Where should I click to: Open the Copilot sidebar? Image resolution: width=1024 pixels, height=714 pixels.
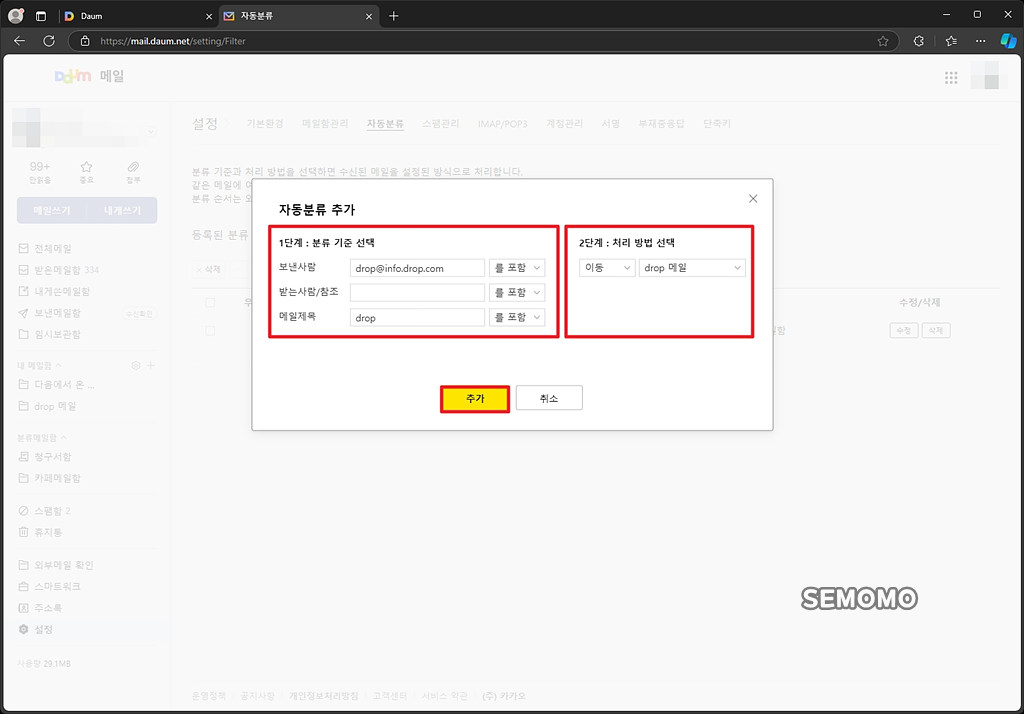click(1008, 41)
